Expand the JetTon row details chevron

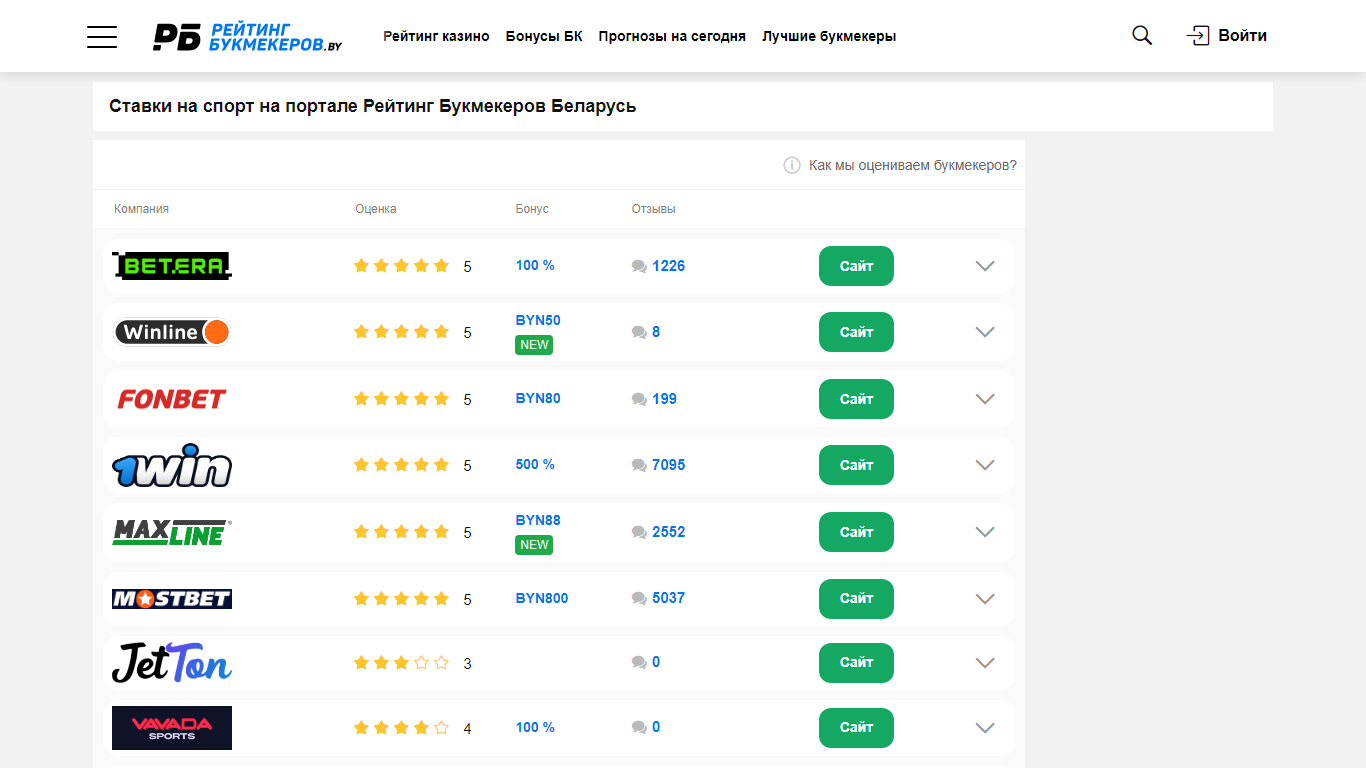click(985, 663)
